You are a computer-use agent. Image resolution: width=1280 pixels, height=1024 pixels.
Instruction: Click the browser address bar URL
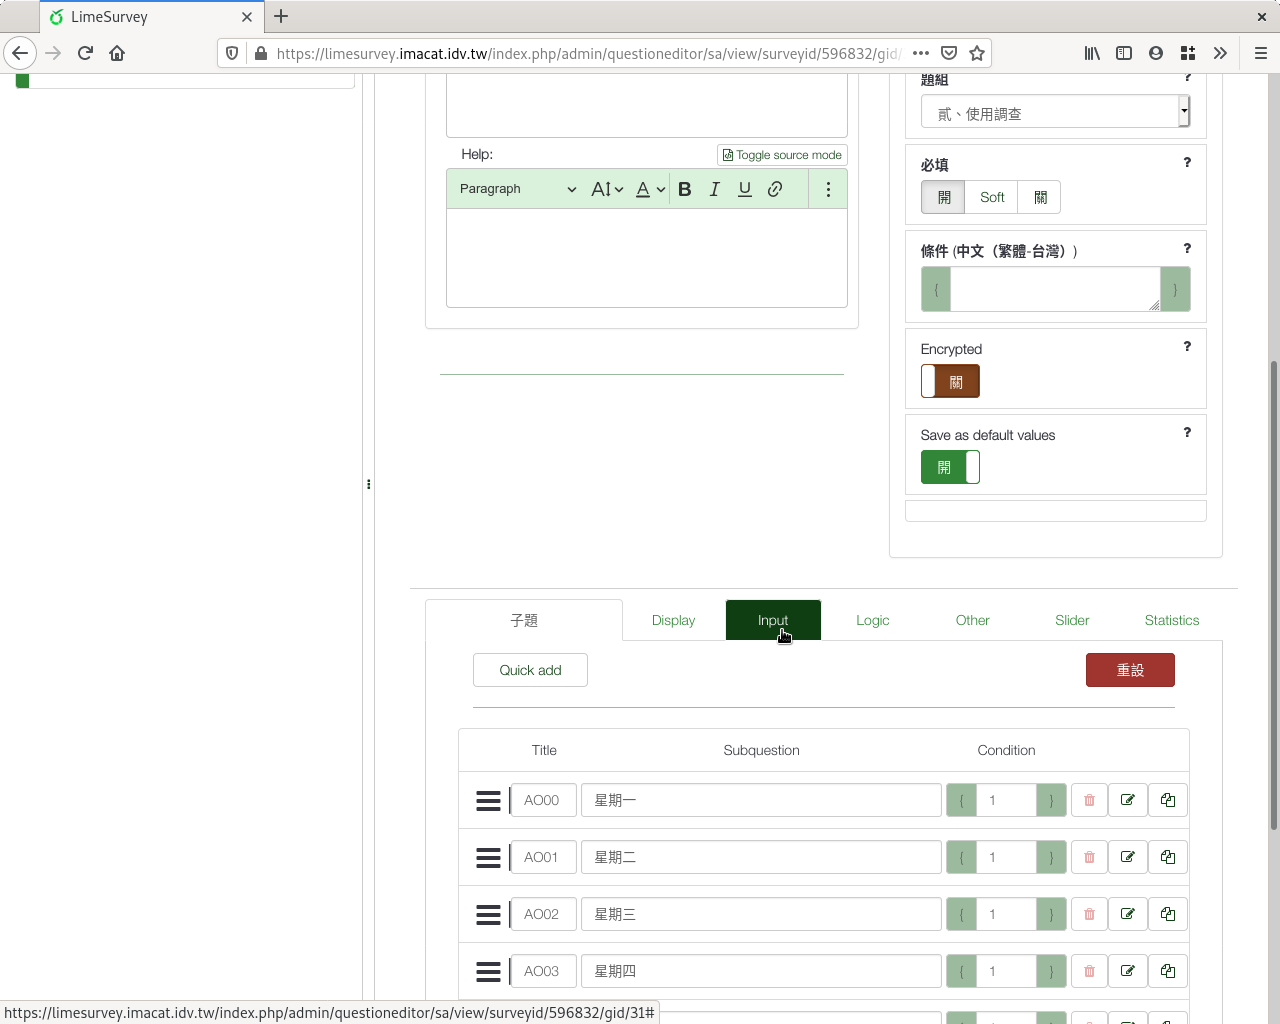coord(588,53)
